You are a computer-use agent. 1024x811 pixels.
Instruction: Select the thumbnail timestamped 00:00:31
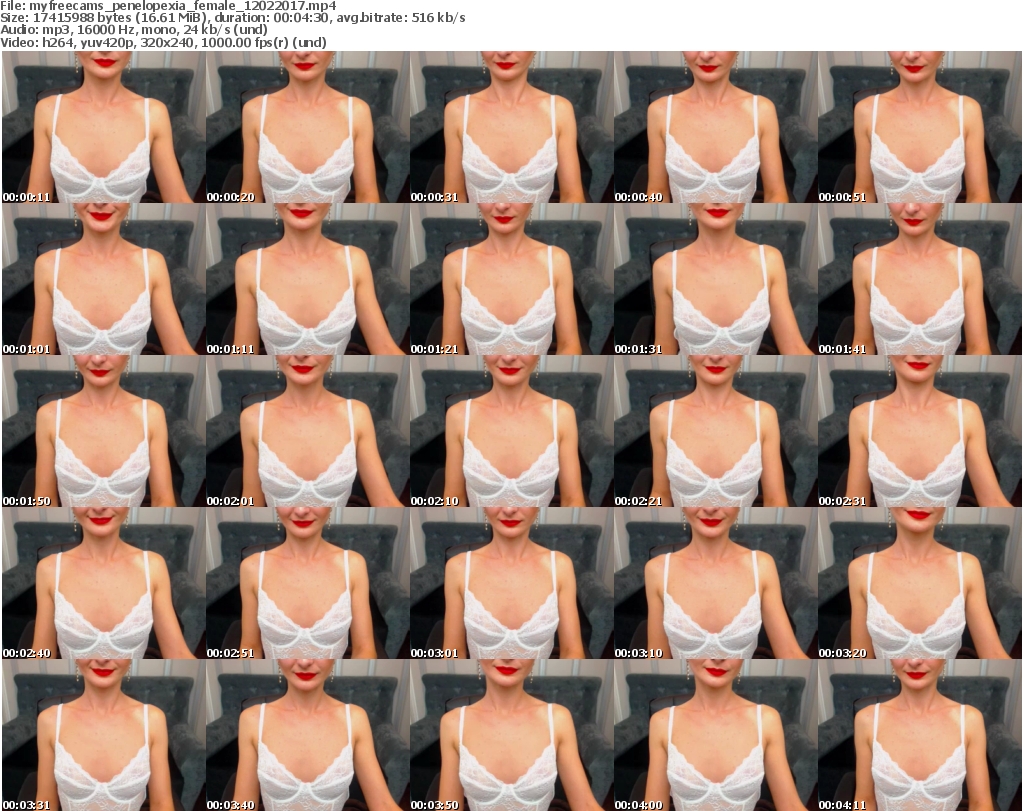pos(511,127)
